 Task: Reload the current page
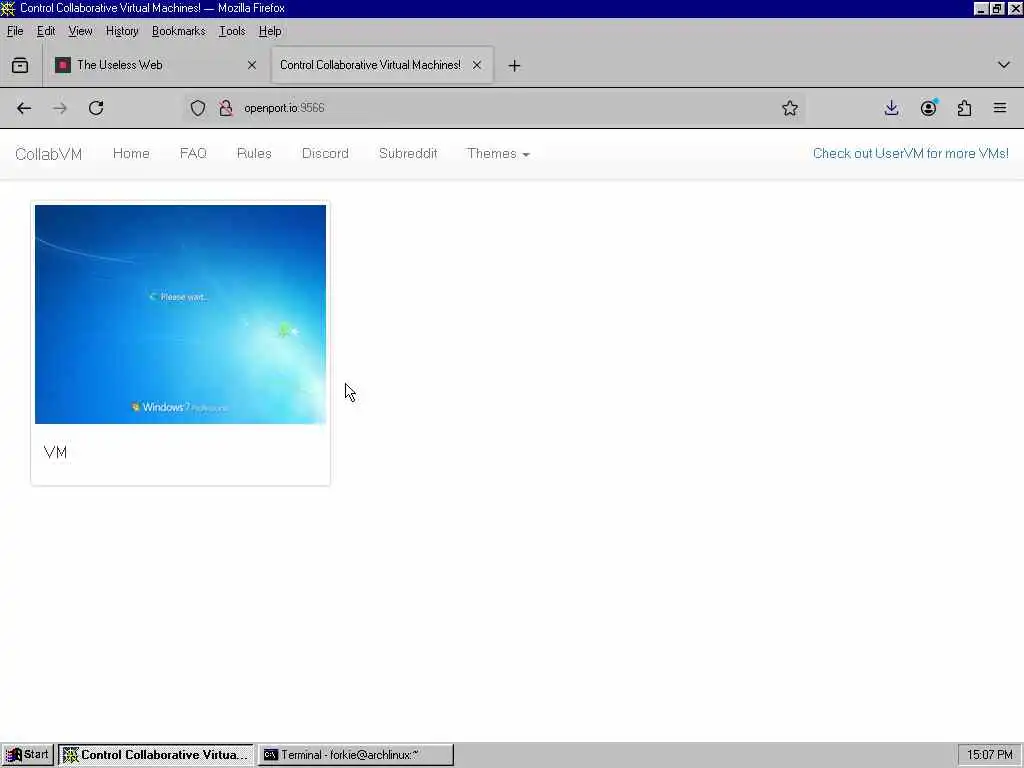click(x=96, y=108)
